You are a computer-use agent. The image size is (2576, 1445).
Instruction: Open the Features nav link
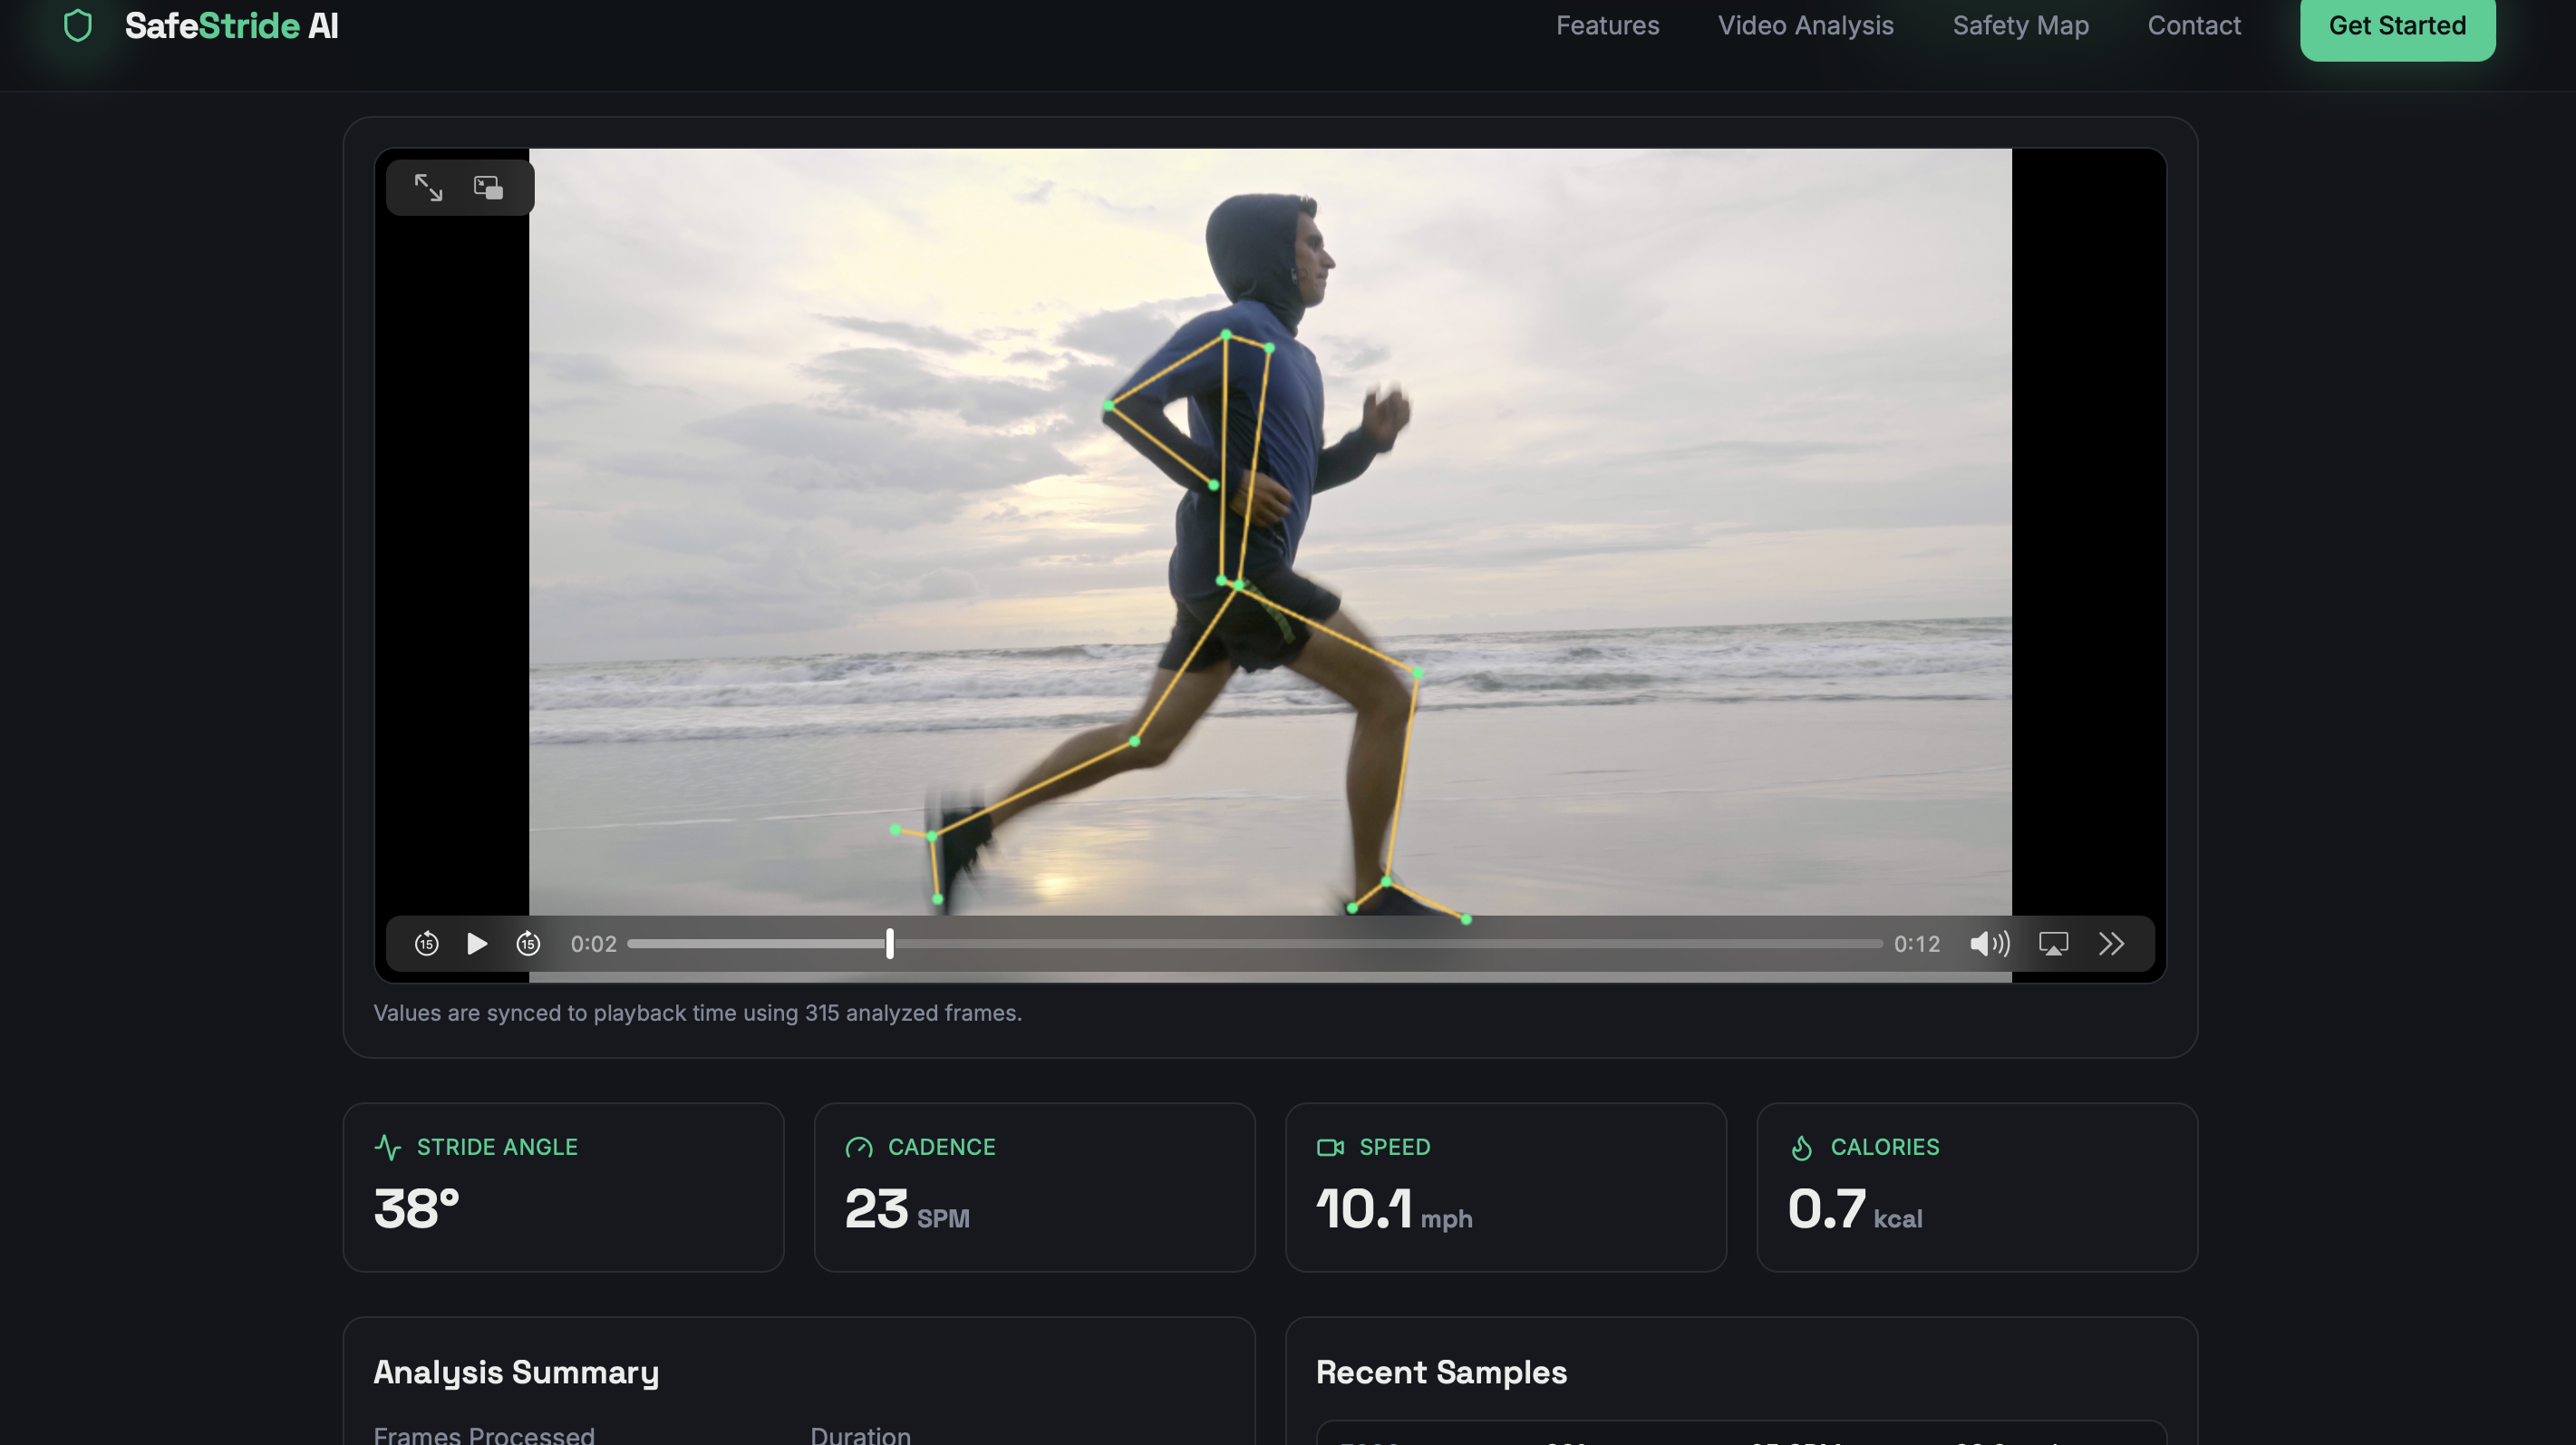pos(1607,25)
